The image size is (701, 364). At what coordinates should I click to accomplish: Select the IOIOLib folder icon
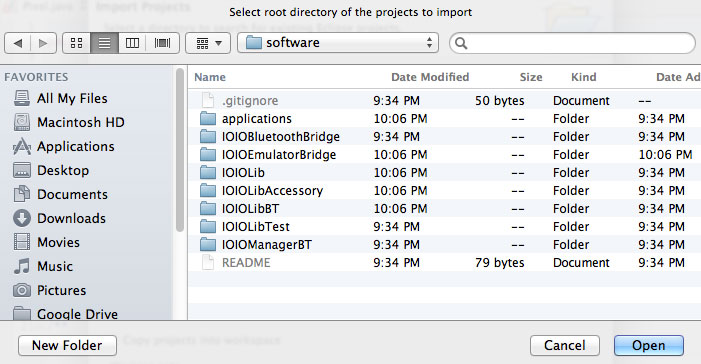tap(207, 173)
